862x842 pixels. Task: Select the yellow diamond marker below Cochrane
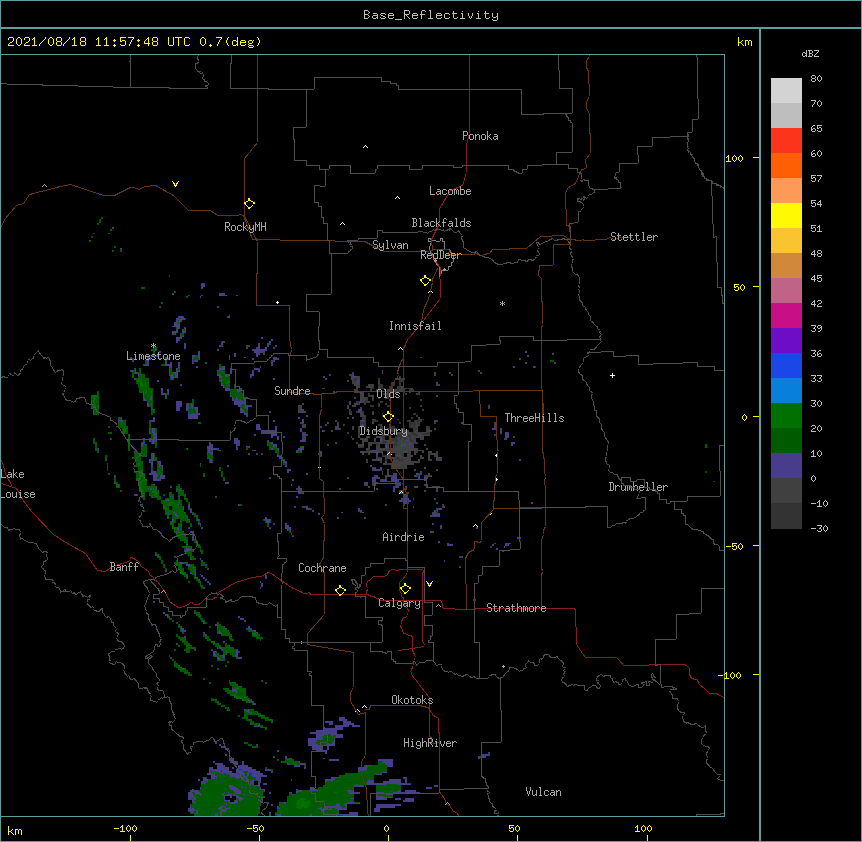click(340, 590)
